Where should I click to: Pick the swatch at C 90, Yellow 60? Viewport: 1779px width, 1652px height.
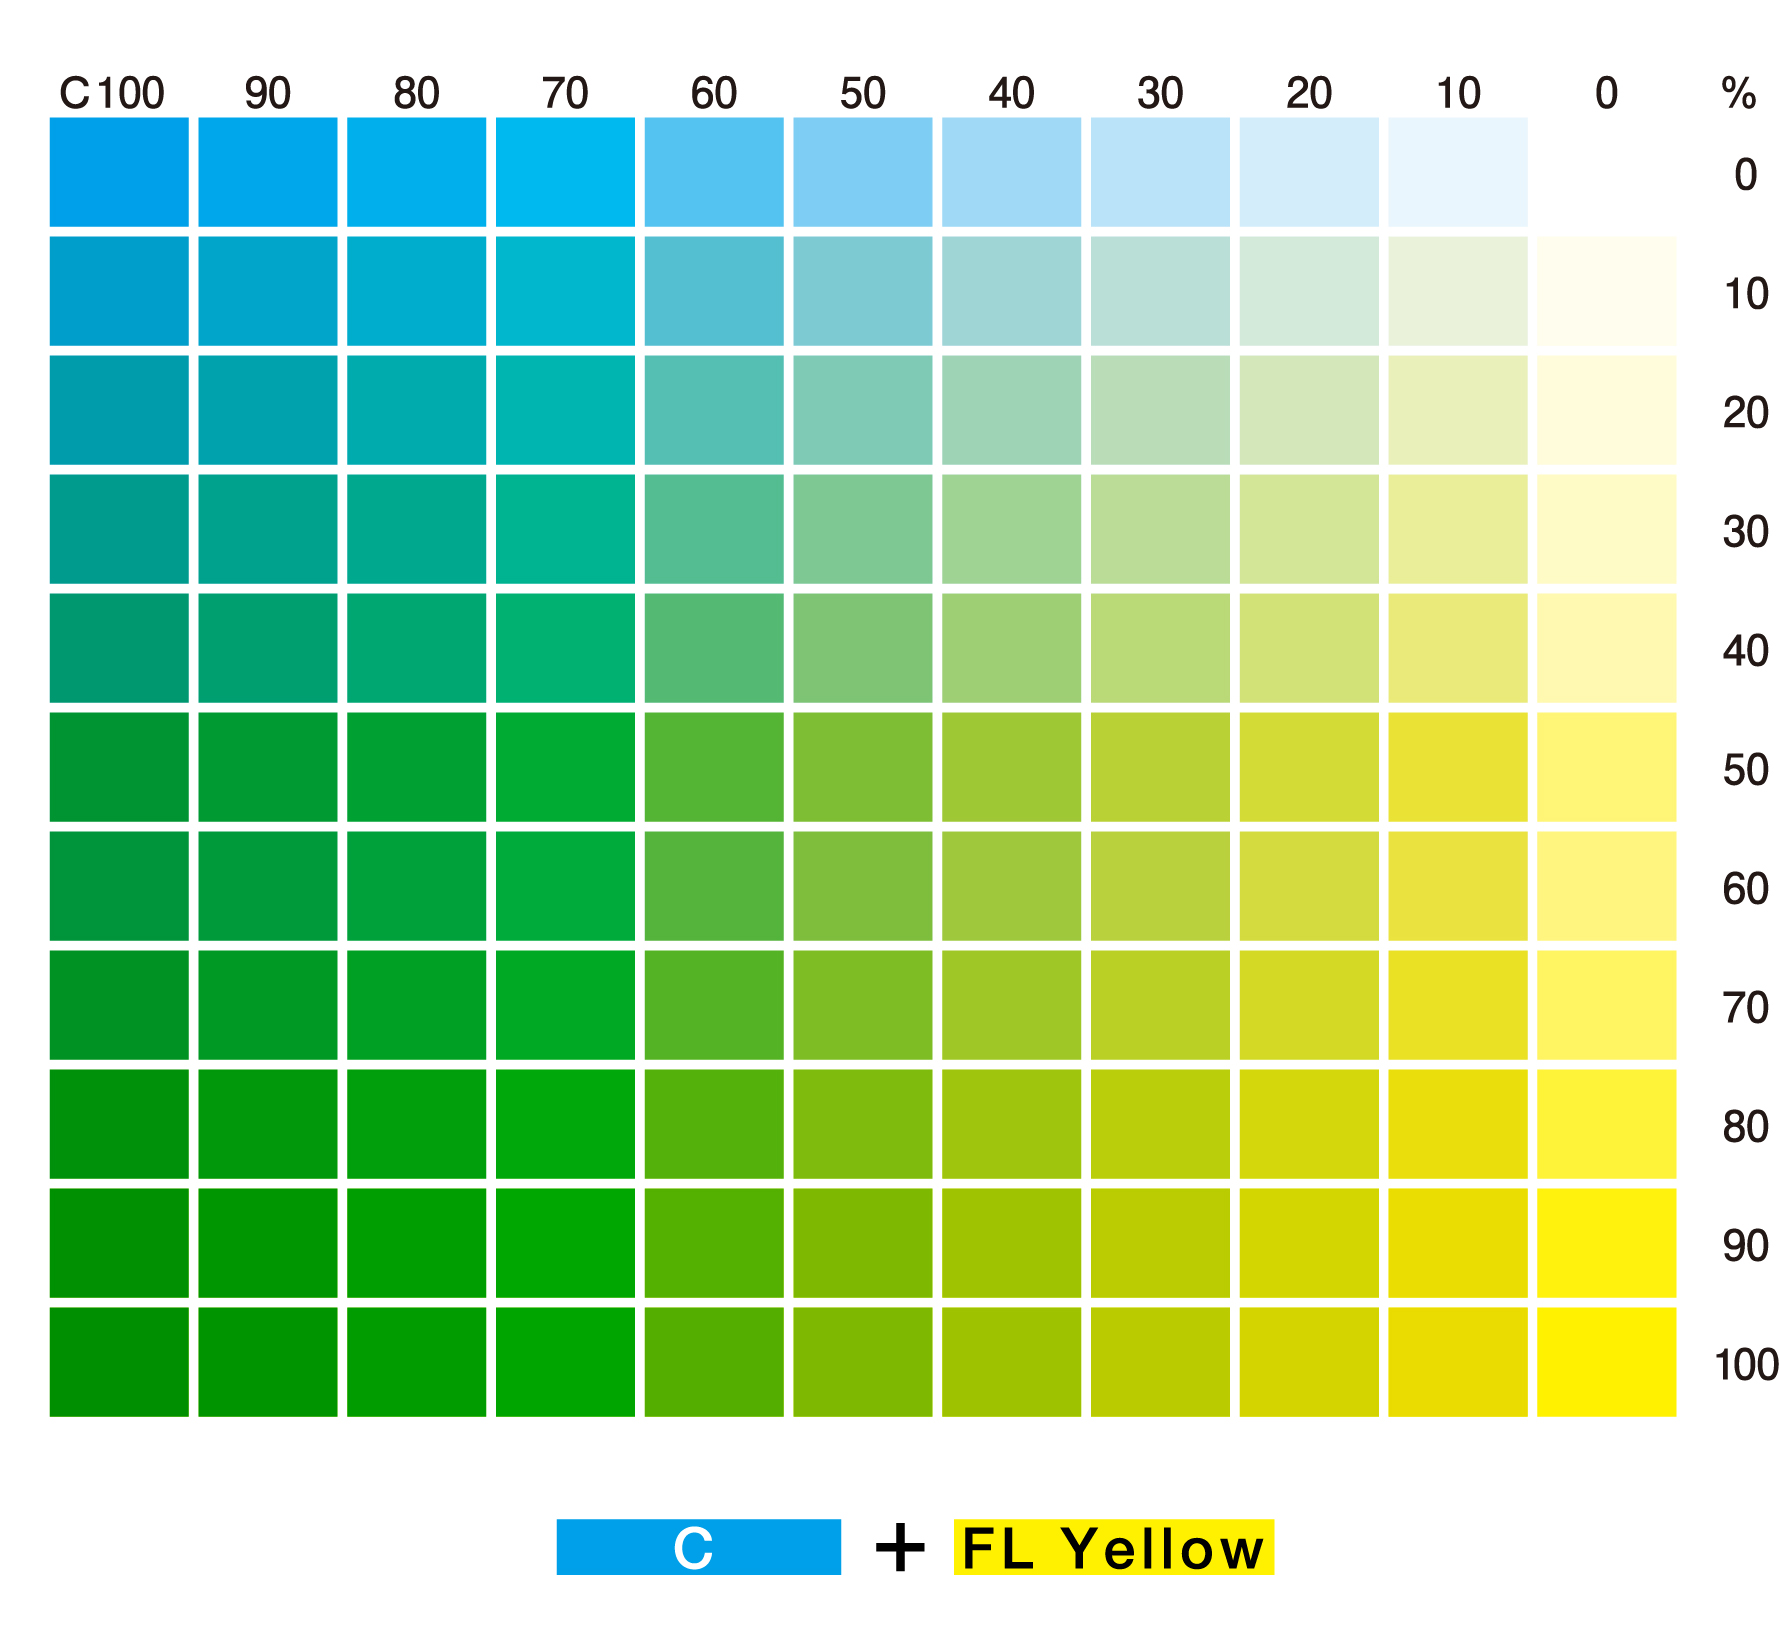coord(268,886)
